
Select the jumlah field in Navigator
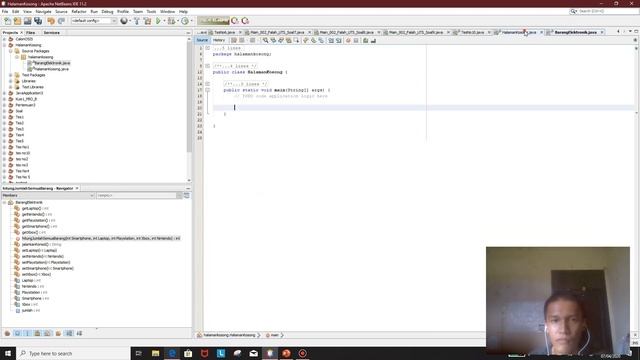(30, 311)
